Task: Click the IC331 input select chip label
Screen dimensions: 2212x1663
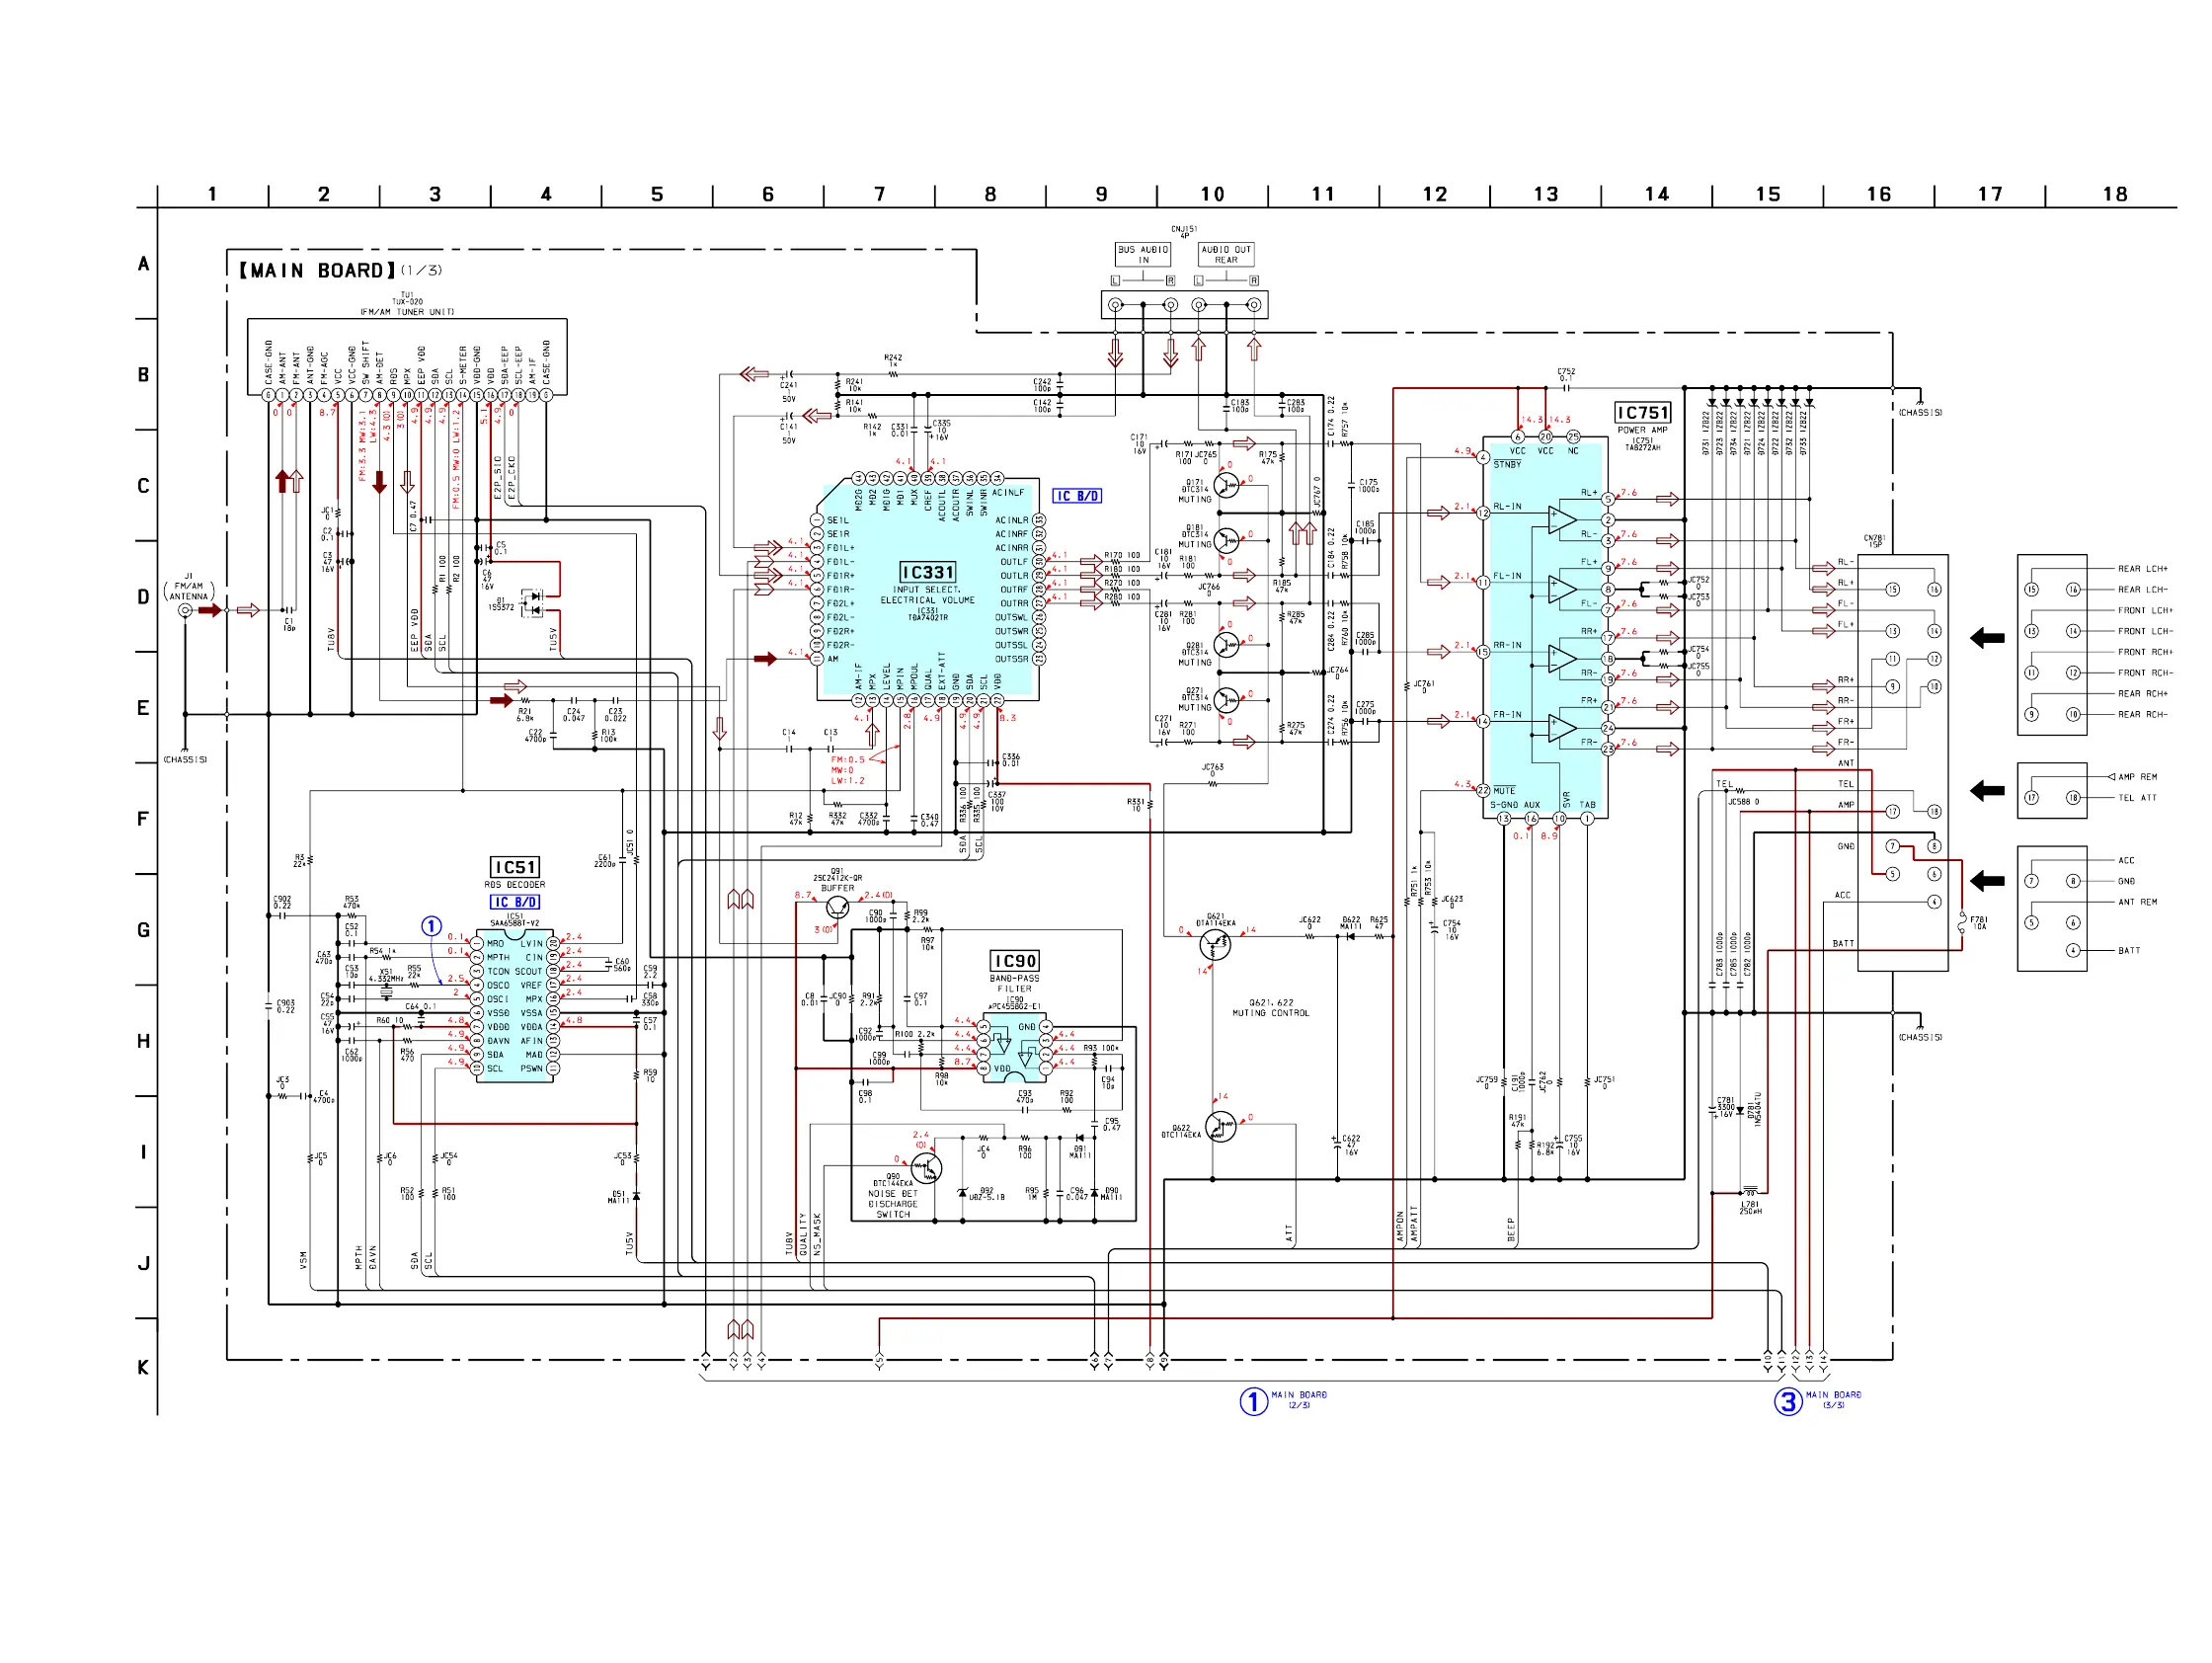Action: 928,572
